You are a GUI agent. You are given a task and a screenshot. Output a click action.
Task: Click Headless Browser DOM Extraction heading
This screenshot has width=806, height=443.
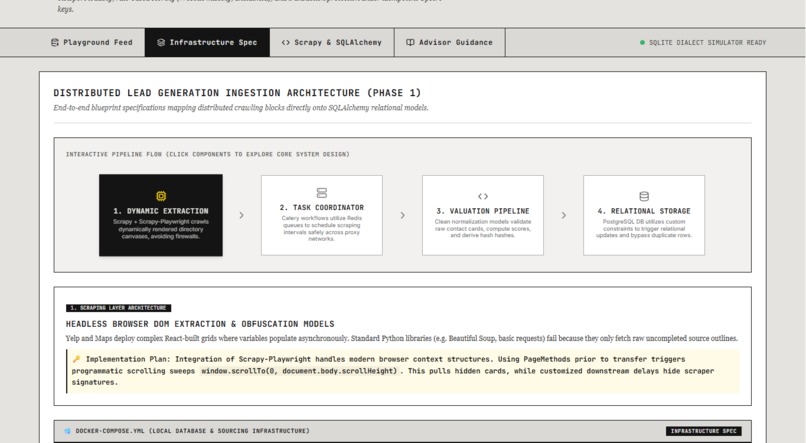coord(200,324)
